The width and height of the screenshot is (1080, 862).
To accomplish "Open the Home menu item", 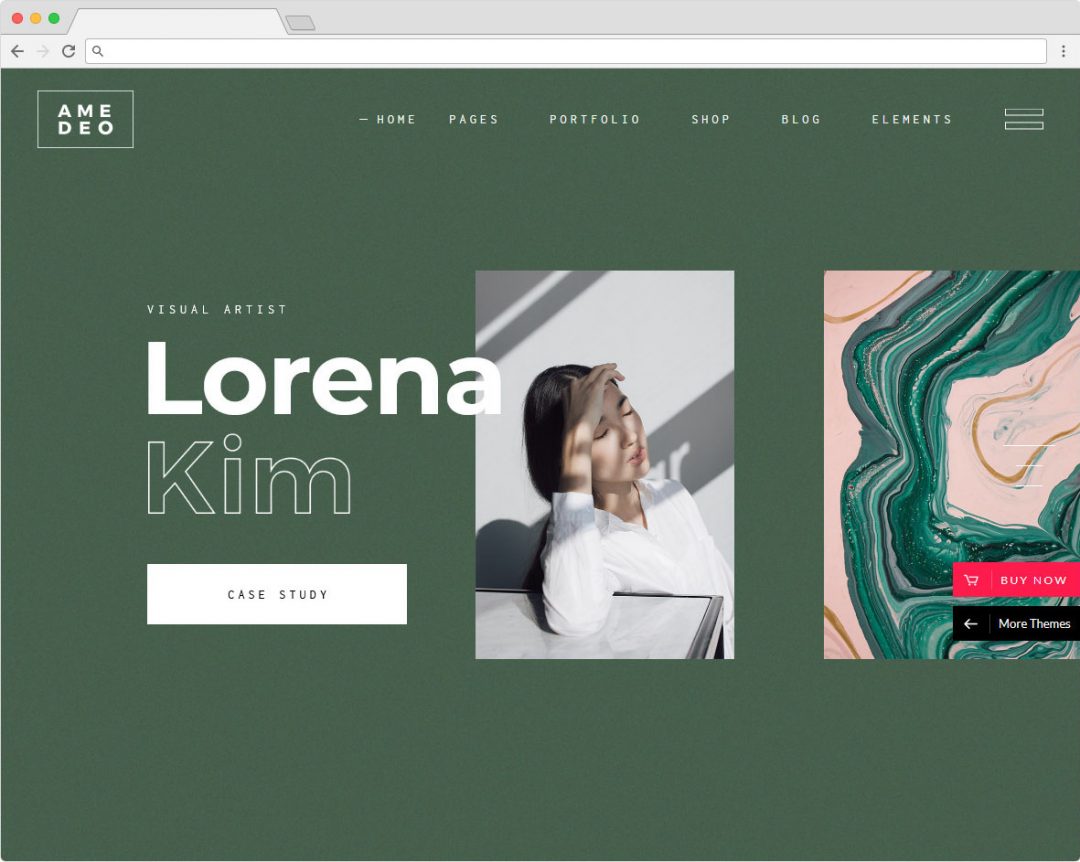I will point(396,119).
